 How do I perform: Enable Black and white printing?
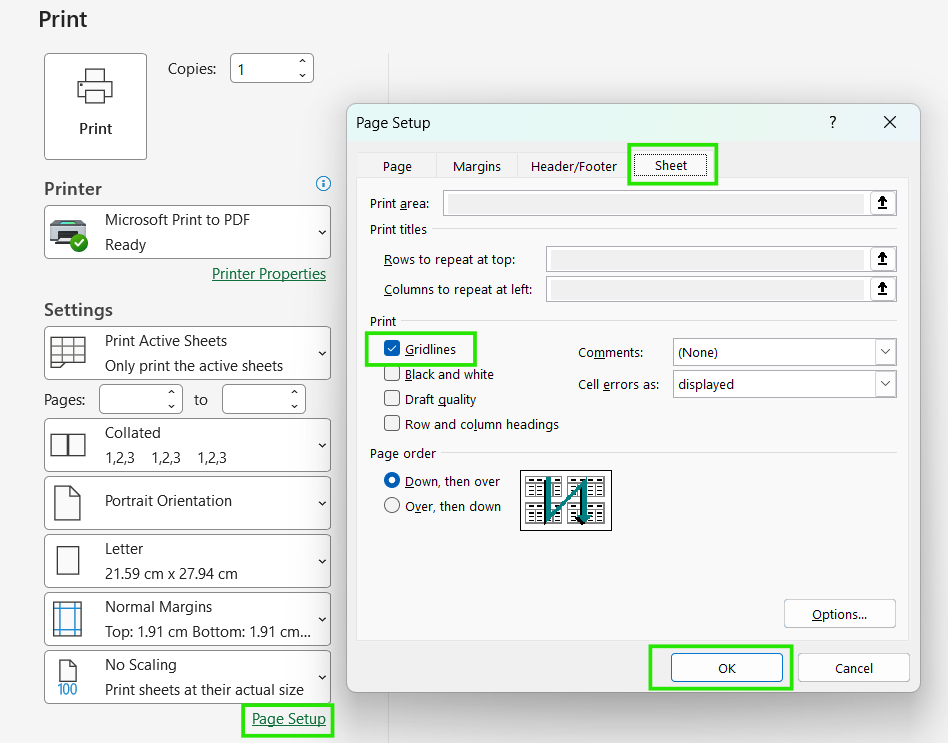(x=392, y=373)
